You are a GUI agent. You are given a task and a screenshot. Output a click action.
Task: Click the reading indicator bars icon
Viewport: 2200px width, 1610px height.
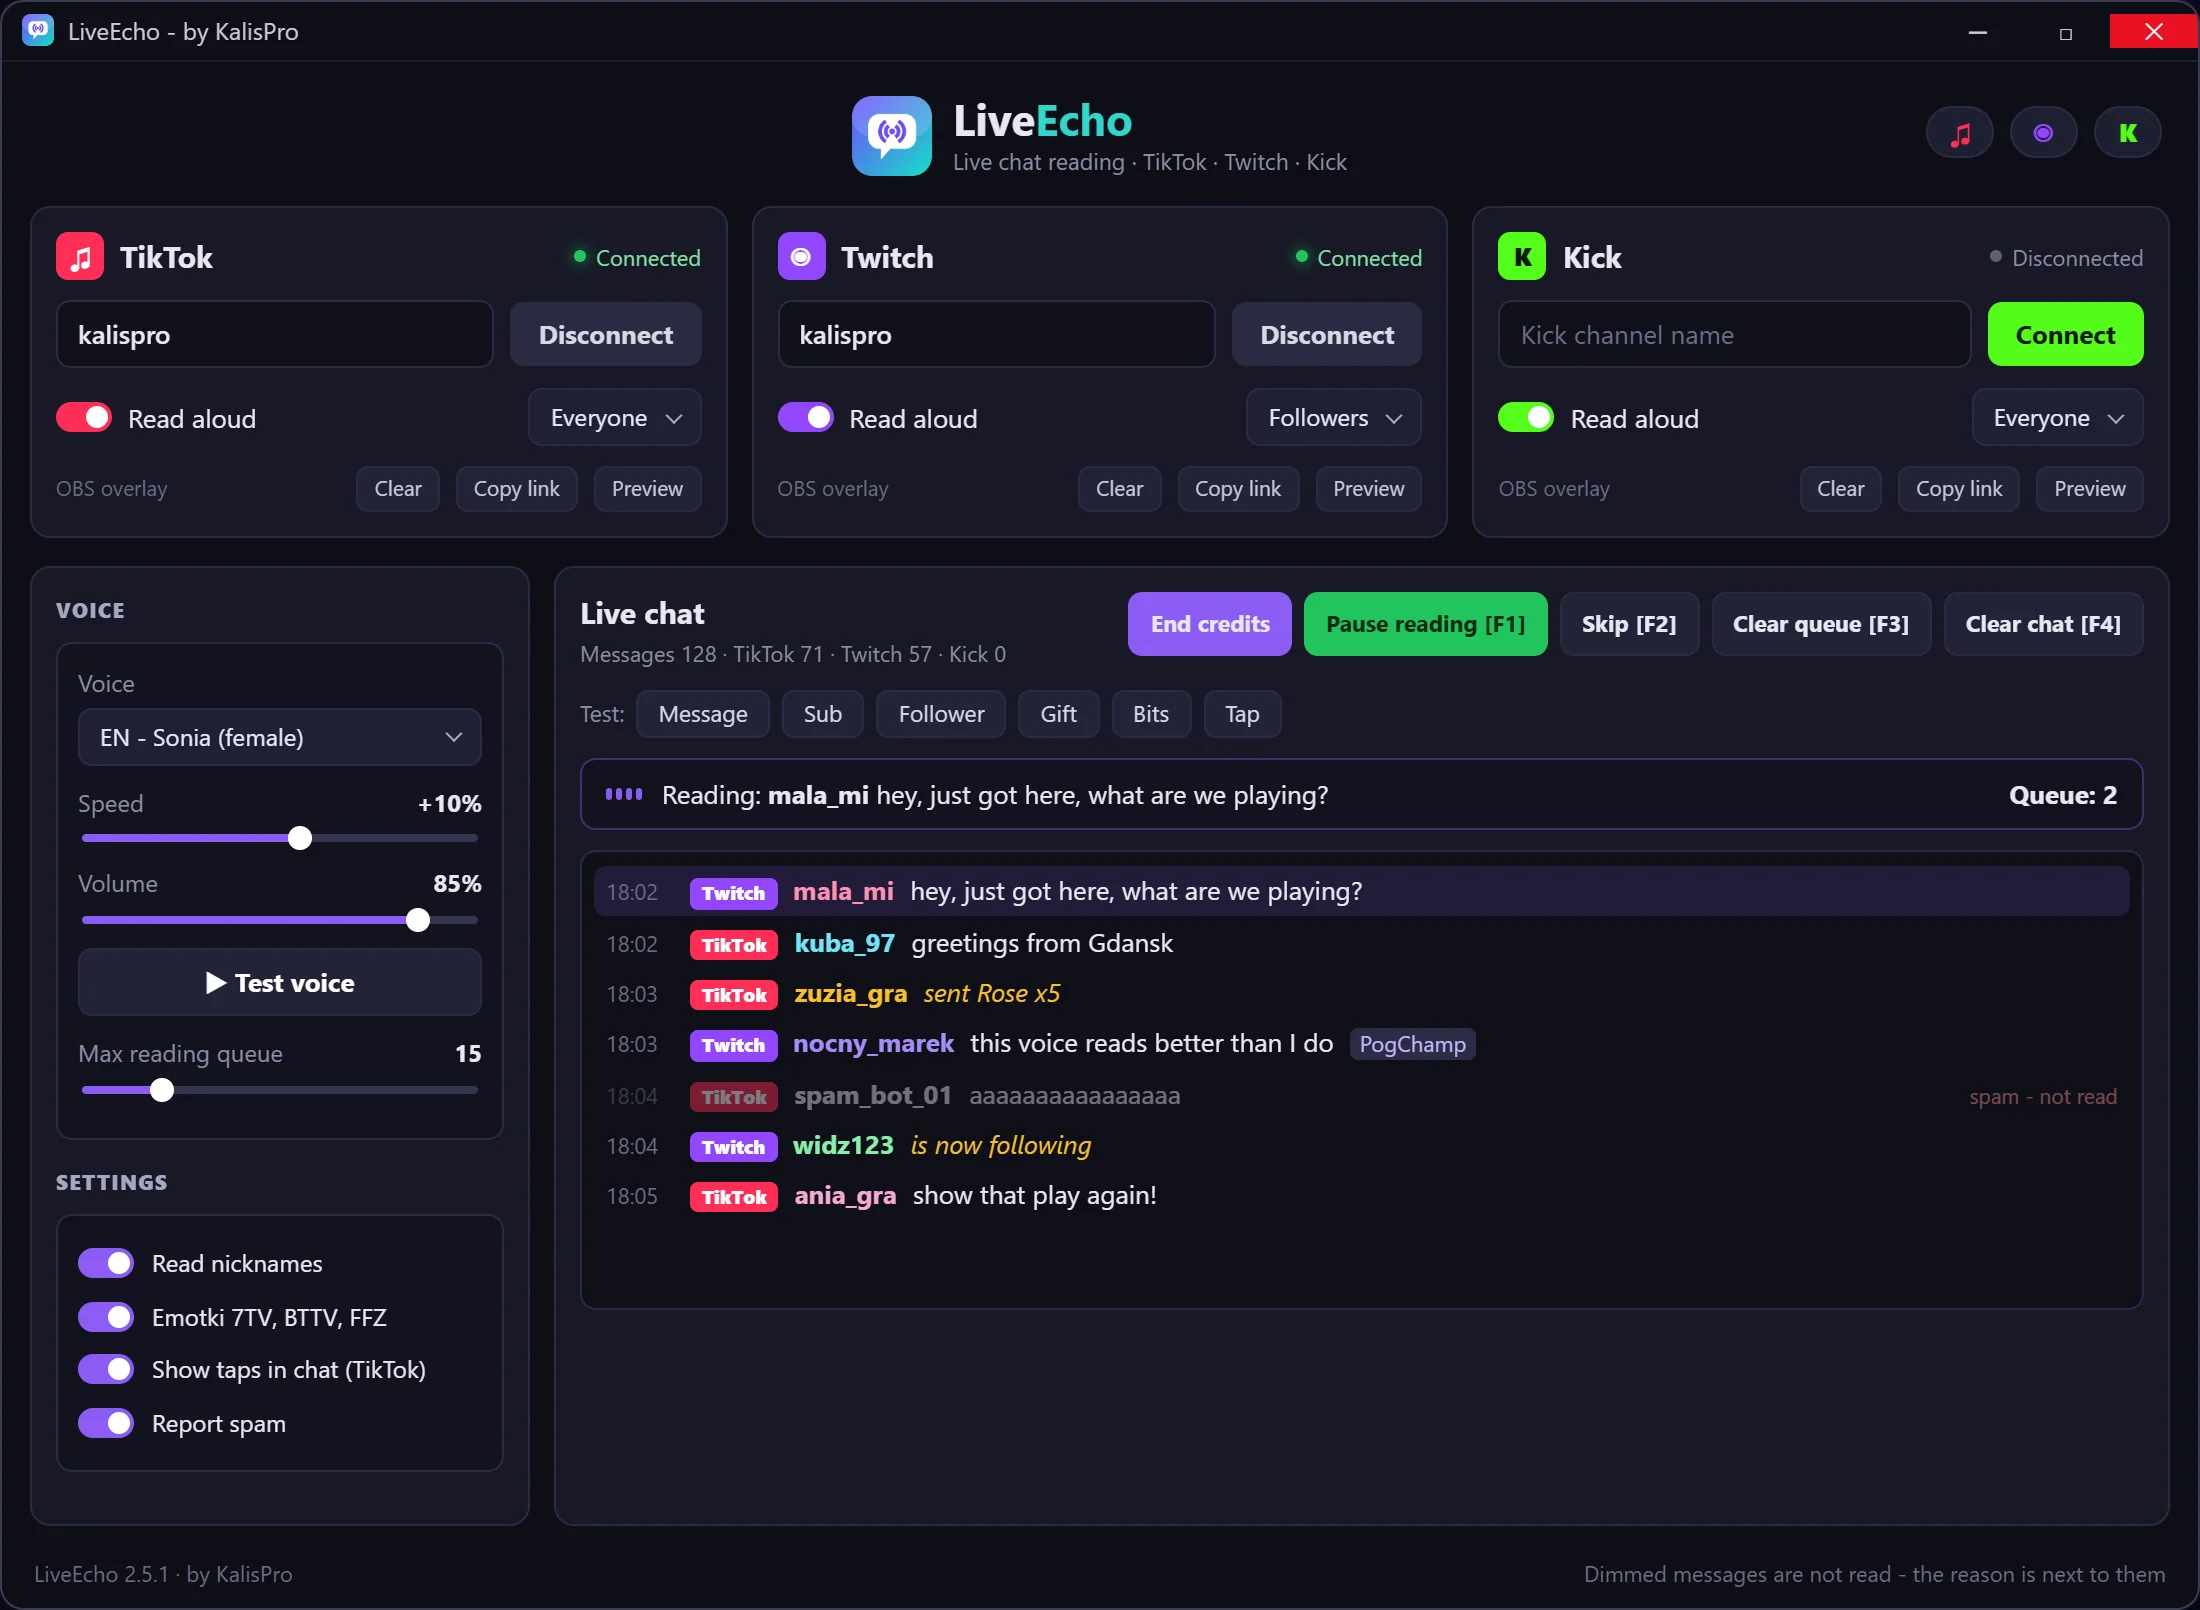tap(624, 795)
